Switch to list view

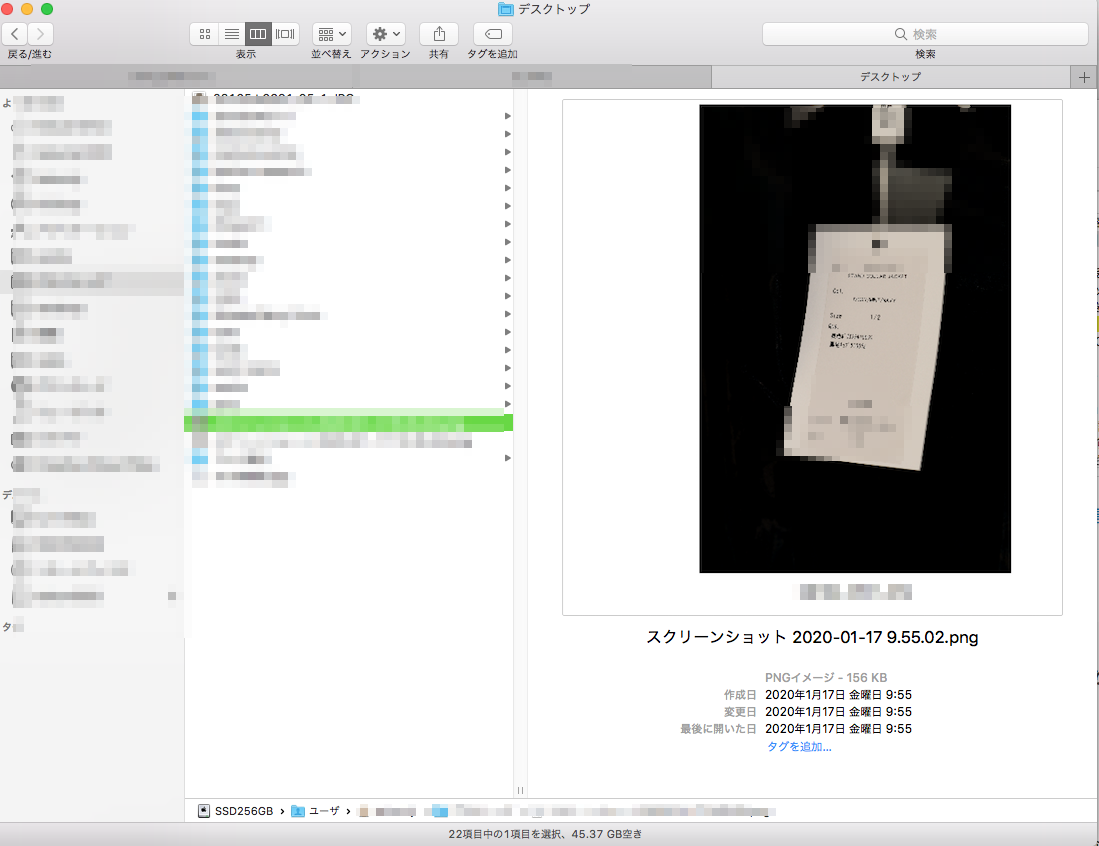231,34
